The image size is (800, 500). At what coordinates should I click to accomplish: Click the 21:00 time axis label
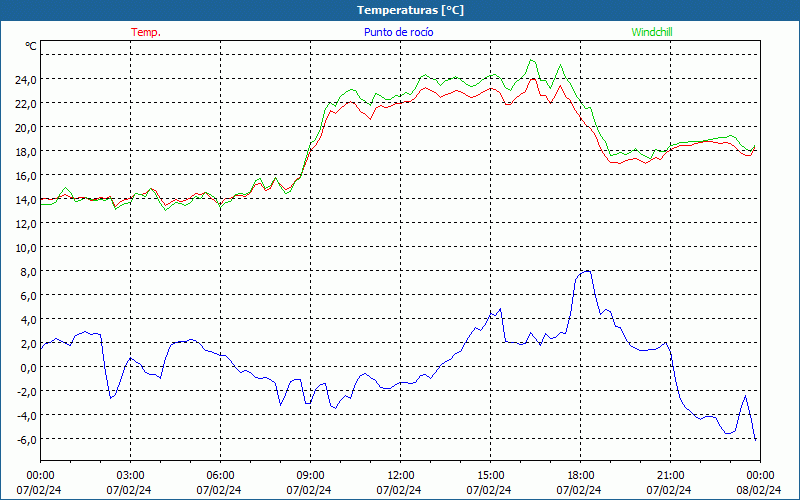670,476
